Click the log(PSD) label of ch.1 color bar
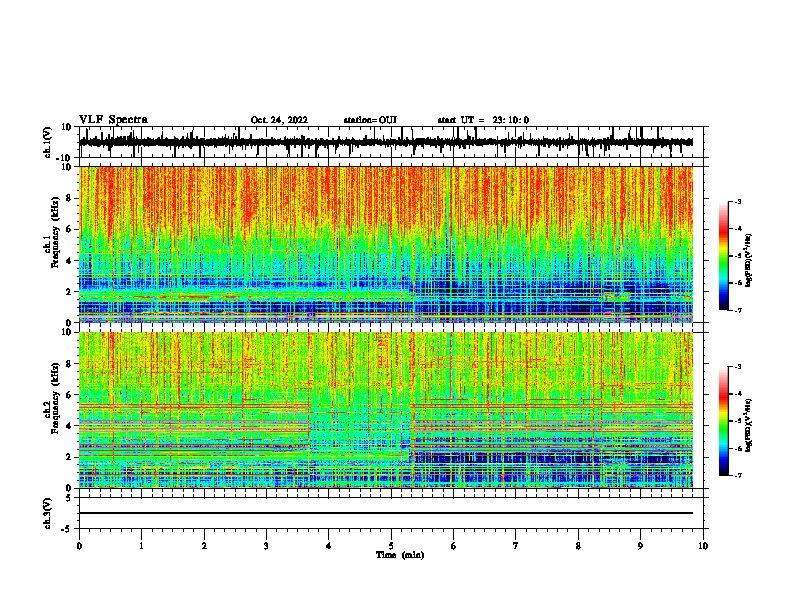Image resolution: width=792 pixels, height=612 pixels. [x=749, y=260]
